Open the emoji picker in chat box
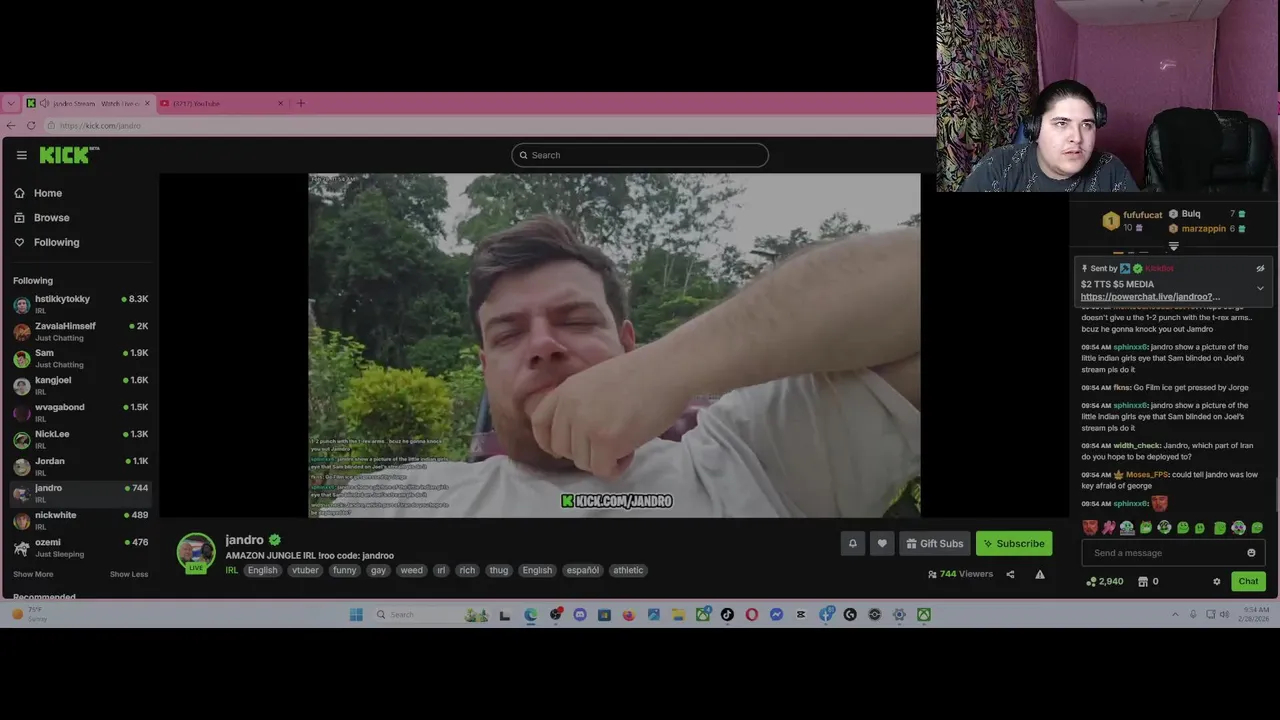 coord(1251,553)
